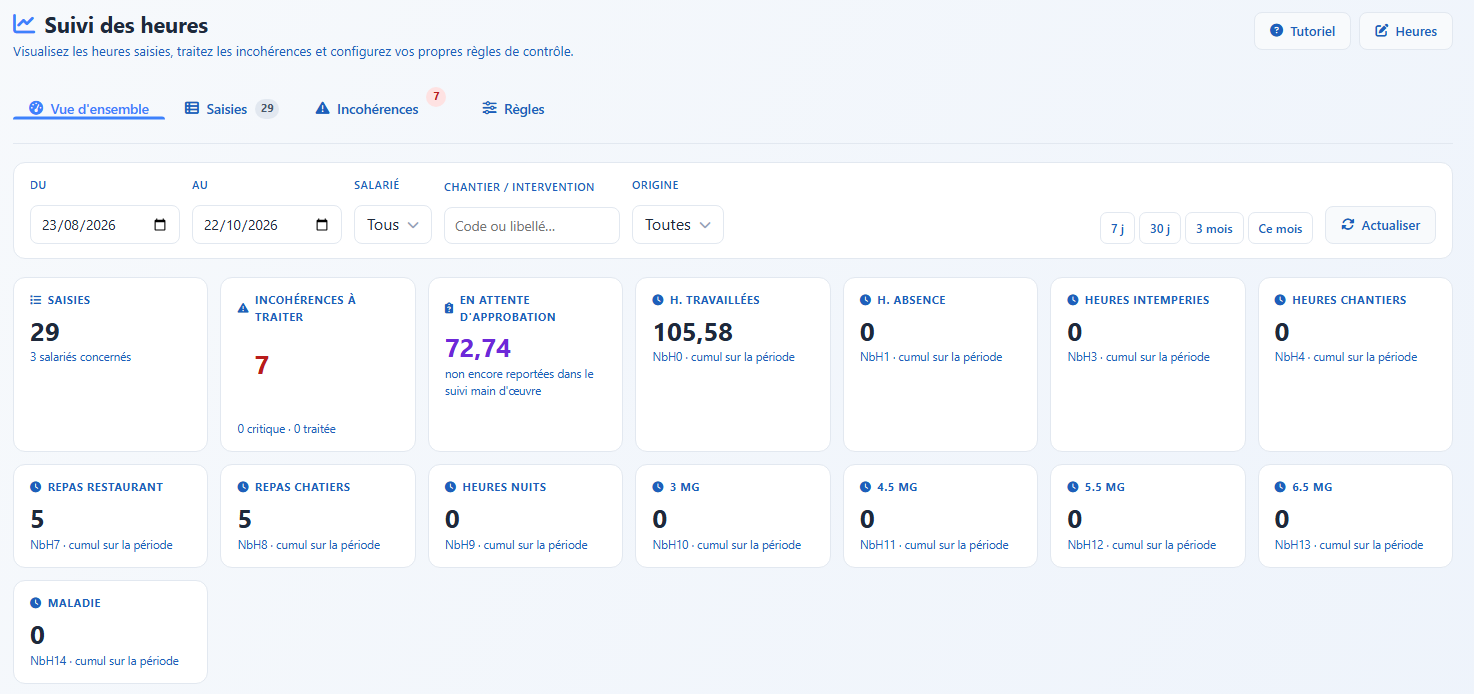The image size is (1474, 694).
Task: Click the chart icon beside Suivi des heures
Action: pyautogui.click(x=24, y=24)
